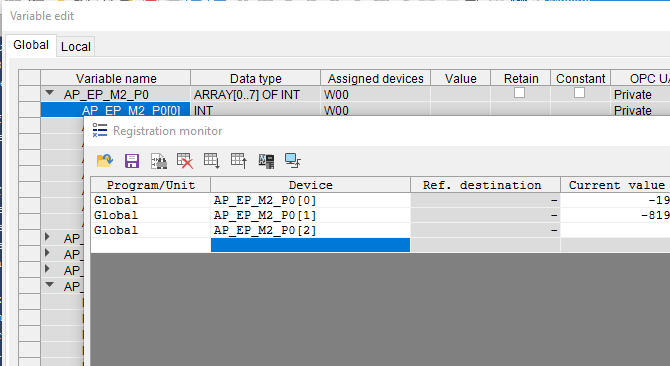Click the Program/Unit column header

pos(151,185)
